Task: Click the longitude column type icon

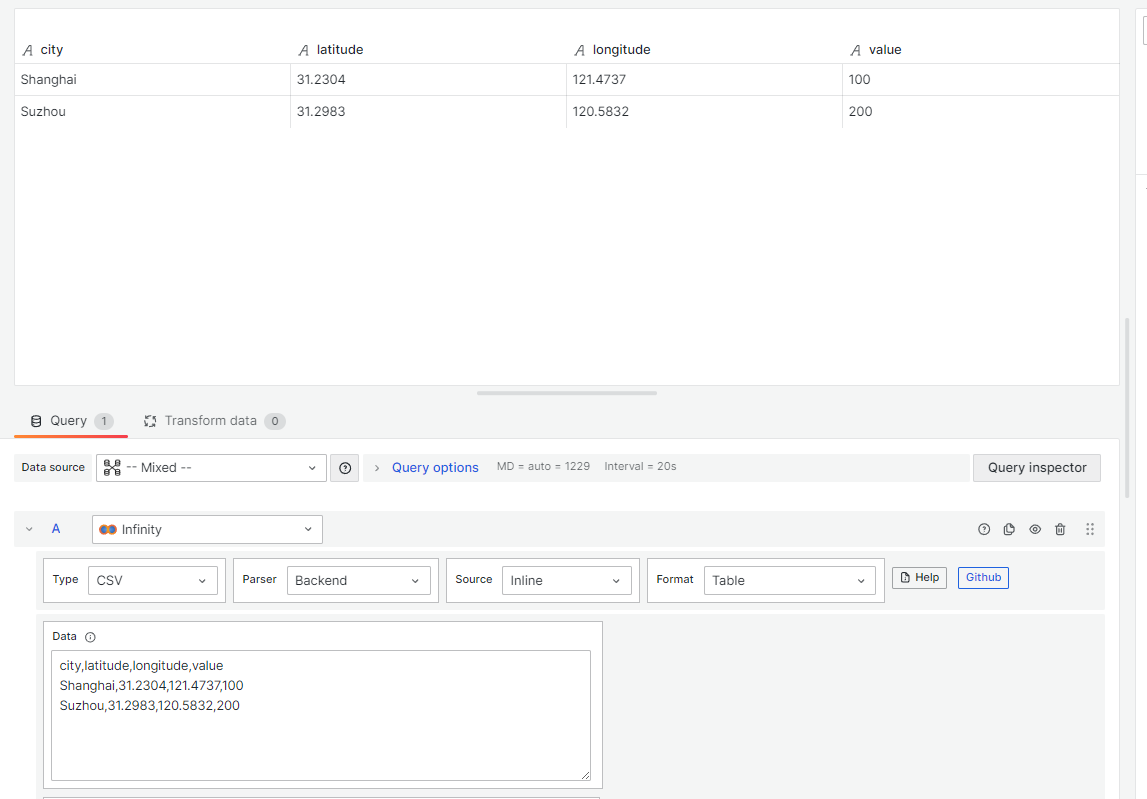Action: 579,50
